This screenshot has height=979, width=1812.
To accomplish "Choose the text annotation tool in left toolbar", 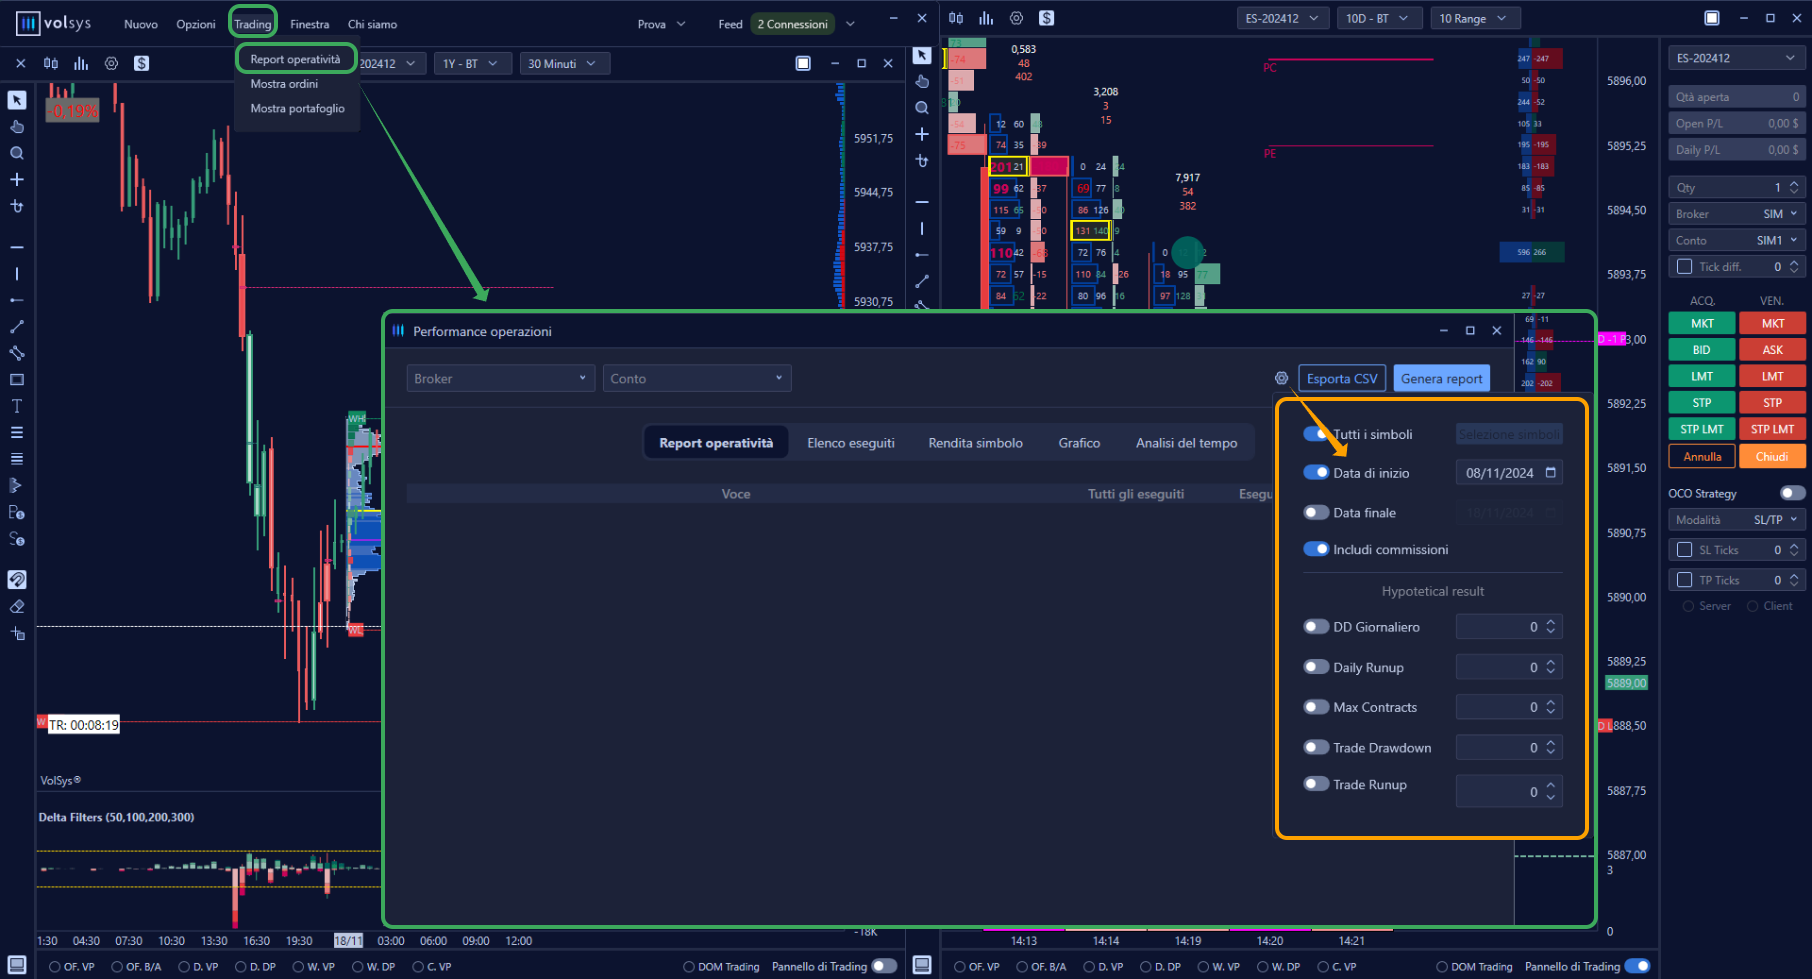I will (17, 406).
